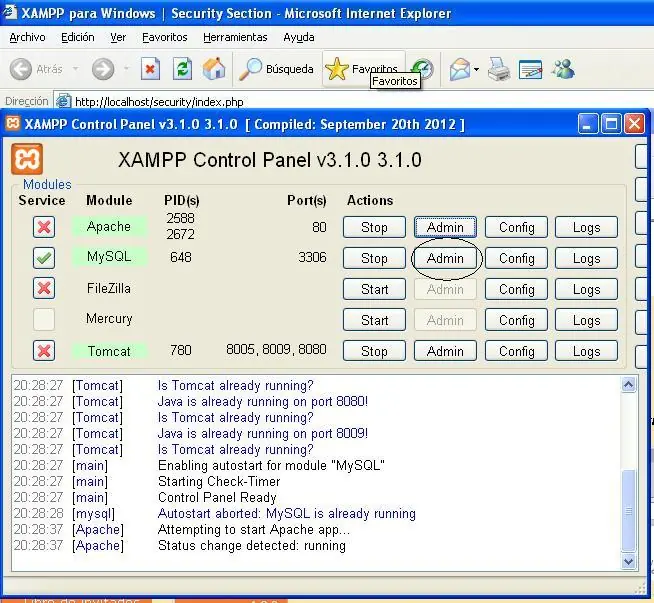Toggle the Mercury service checkbox
This screenshot has height=603, width=654.
click(44, 319)
